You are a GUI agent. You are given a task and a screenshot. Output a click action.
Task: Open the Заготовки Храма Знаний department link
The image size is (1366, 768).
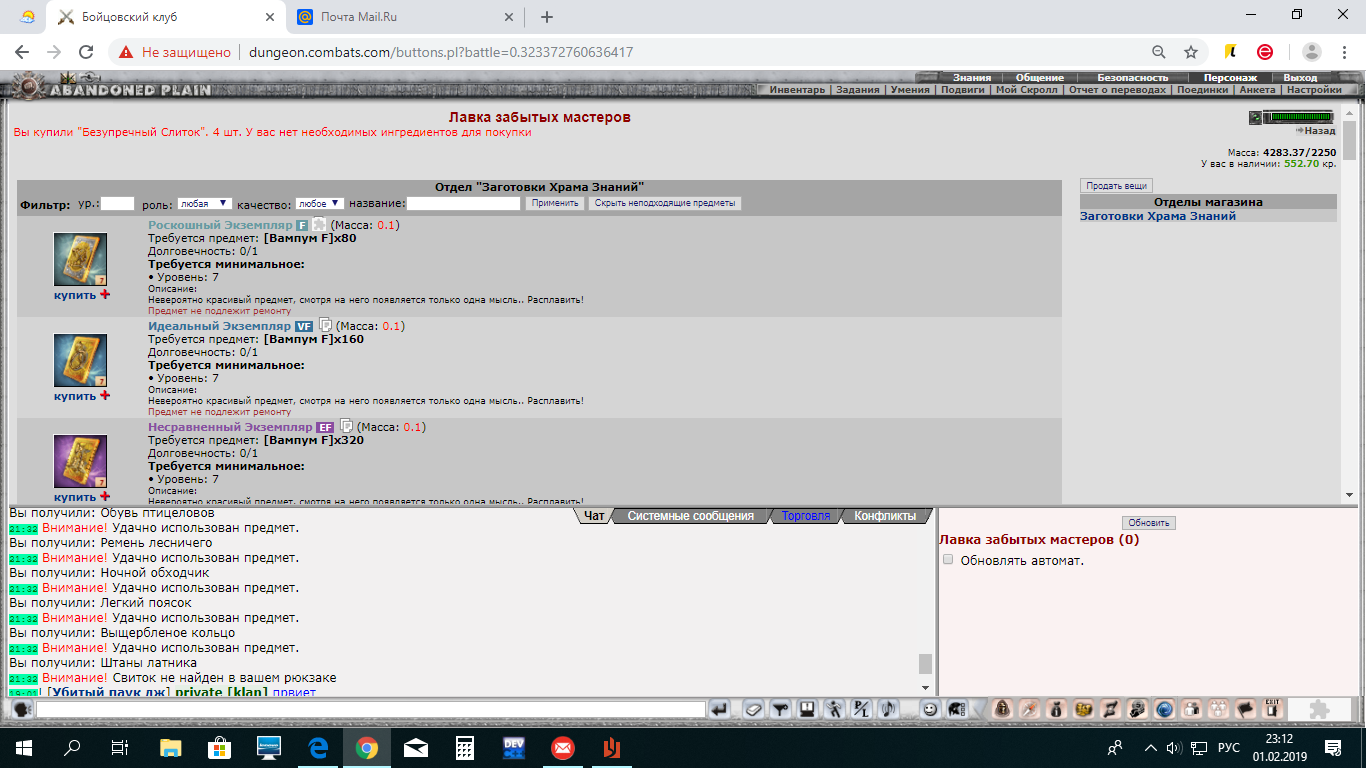1158,216
